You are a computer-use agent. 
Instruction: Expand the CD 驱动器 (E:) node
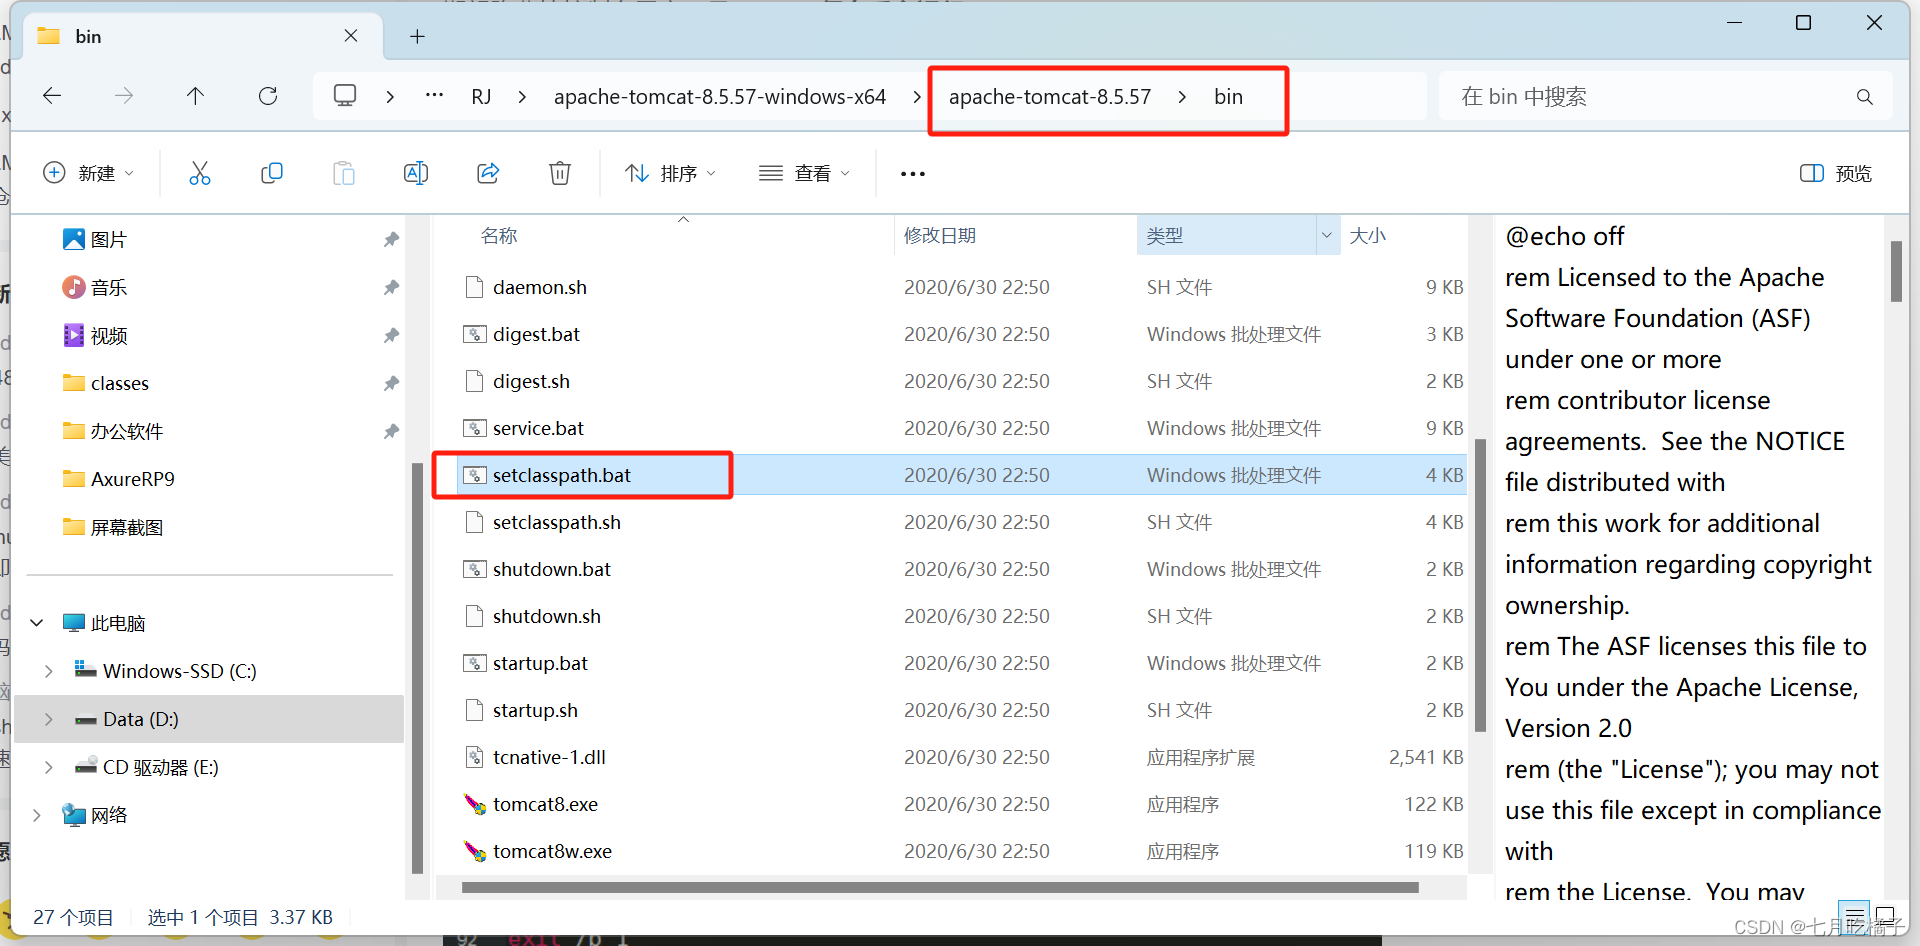[x=49, y=767]
